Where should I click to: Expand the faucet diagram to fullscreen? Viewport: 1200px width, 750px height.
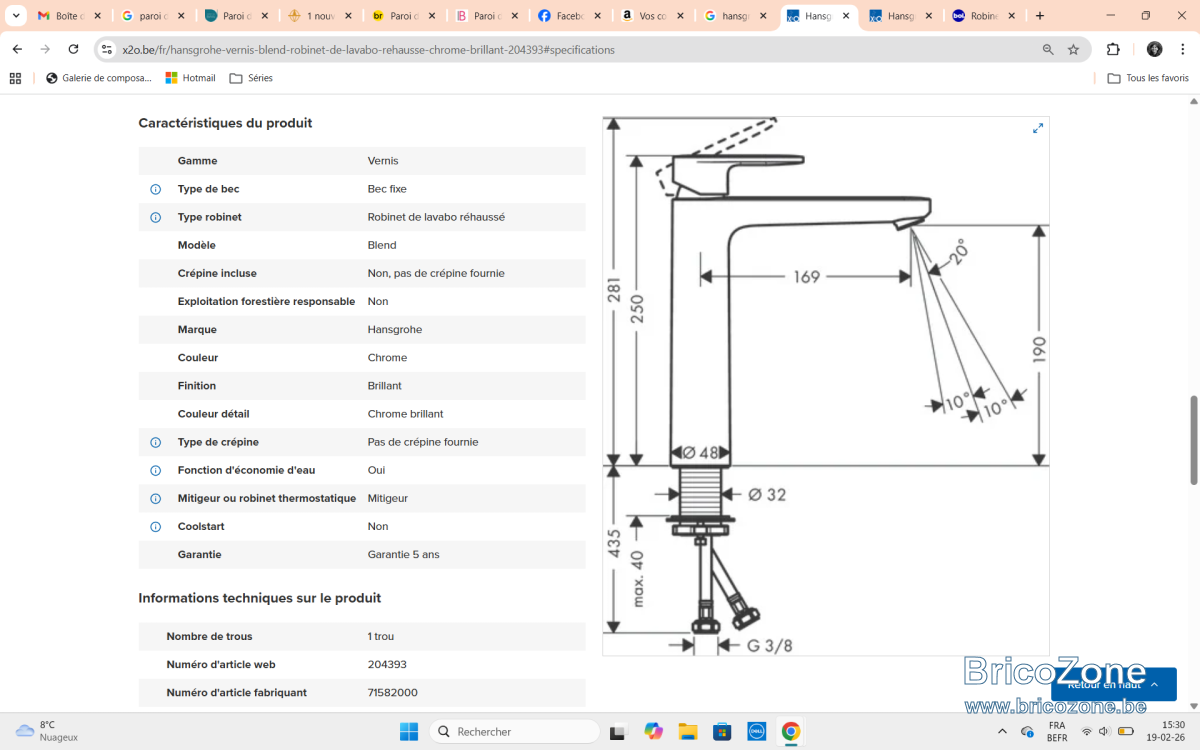click(1038, 128)
